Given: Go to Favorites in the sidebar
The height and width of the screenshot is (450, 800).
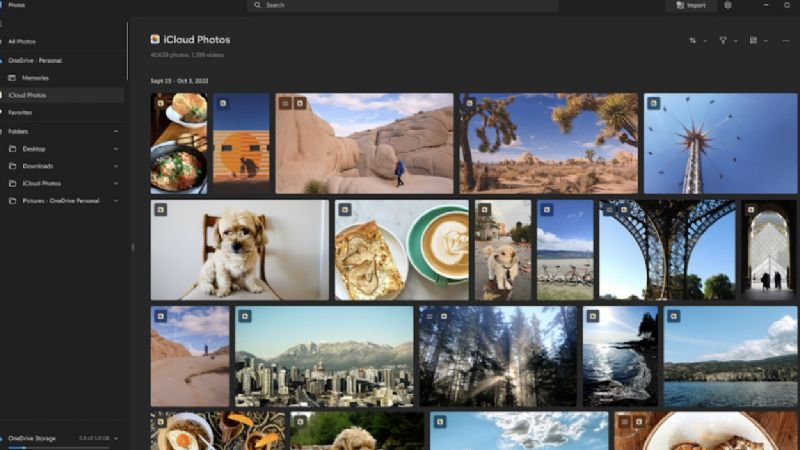Looking at the screenshot, I should (20, 113).
